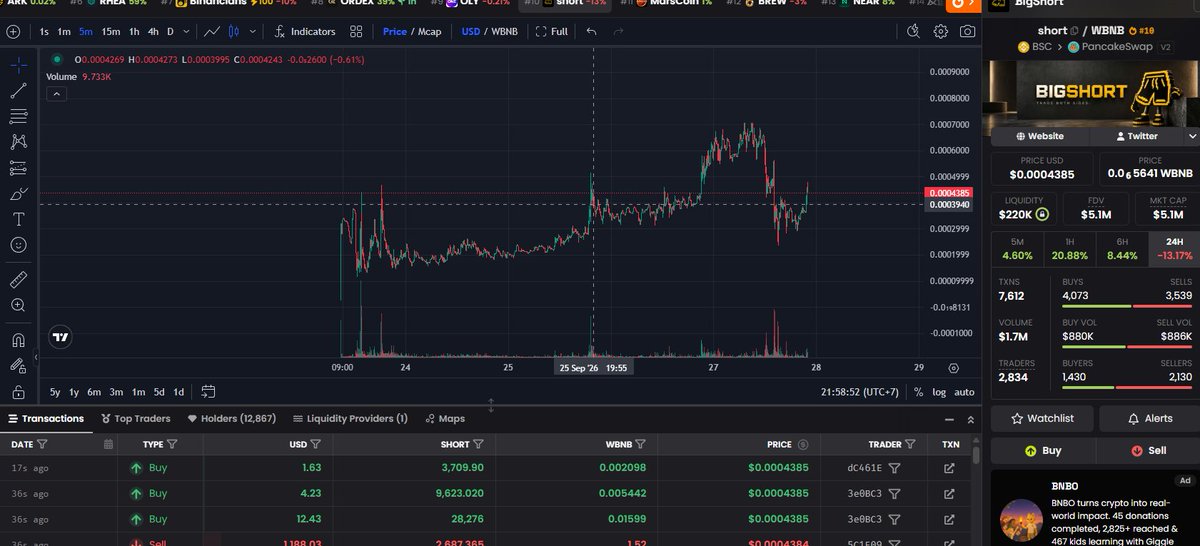
Task: Set chart interval to 15m
Action: (111, 31)
